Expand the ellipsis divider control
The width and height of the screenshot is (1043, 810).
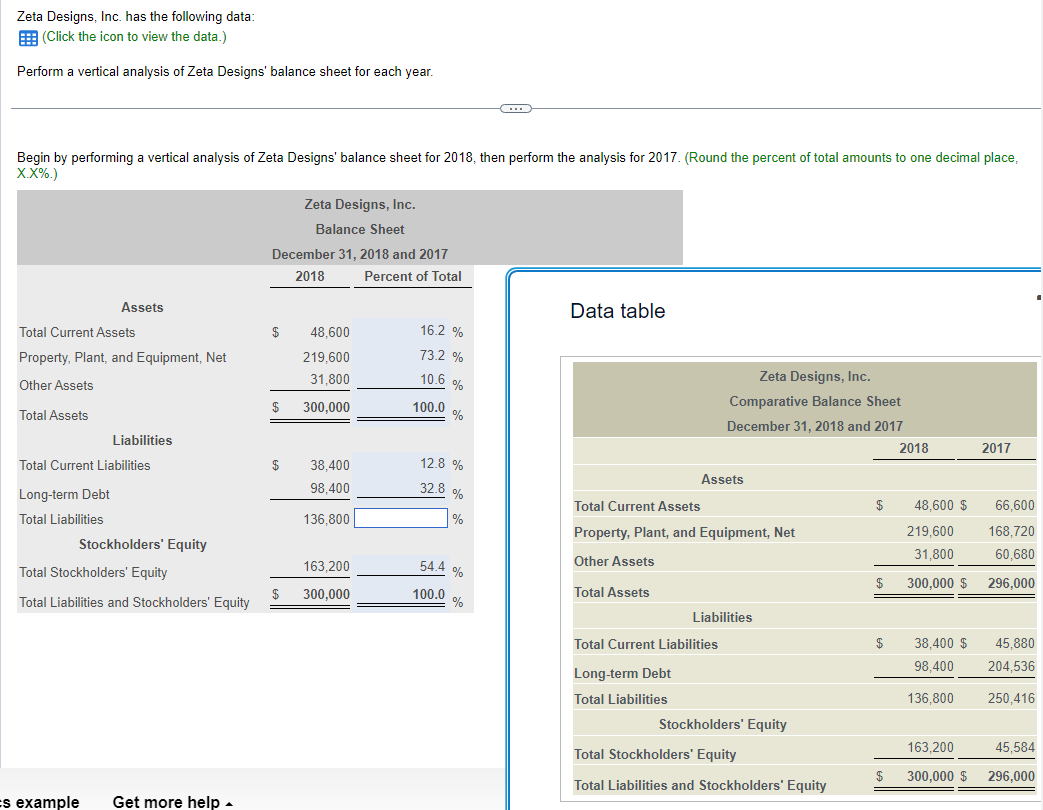point(514,107)
